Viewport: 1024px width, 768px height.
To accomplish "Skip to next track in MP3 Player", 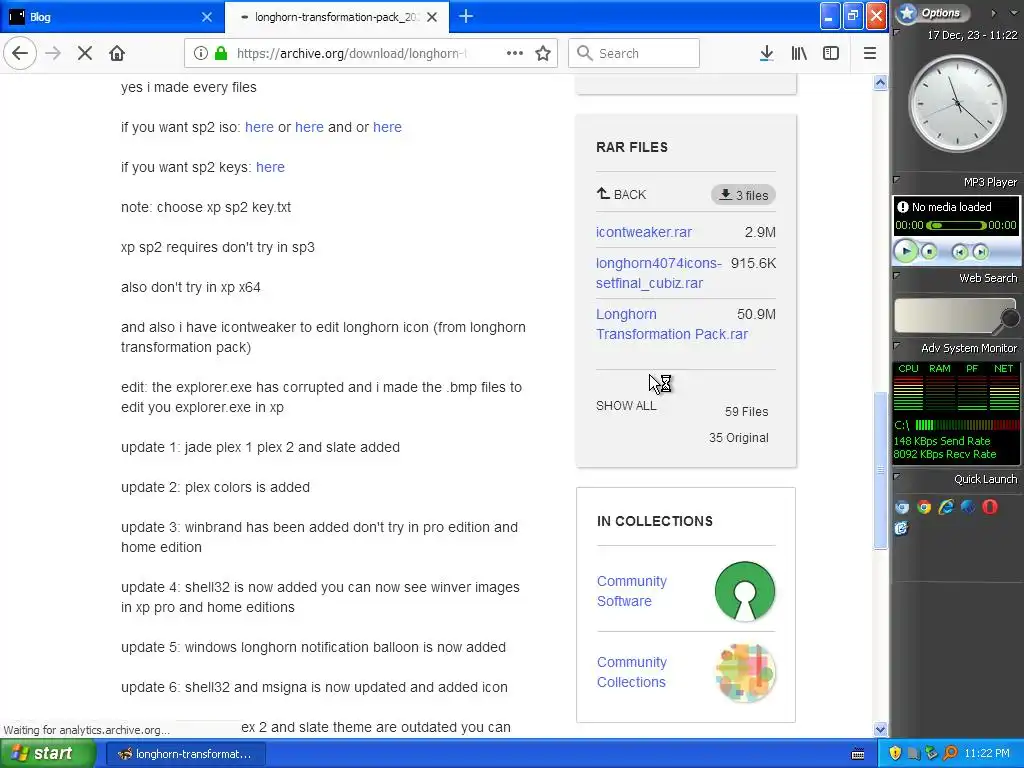I will coord(980,251).
